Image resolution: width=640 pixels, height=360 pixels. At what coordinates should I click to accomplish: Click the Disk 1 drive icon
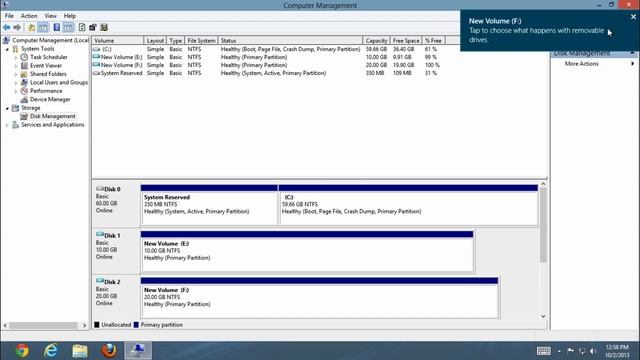pyautogui.click(x=100, y=235)
